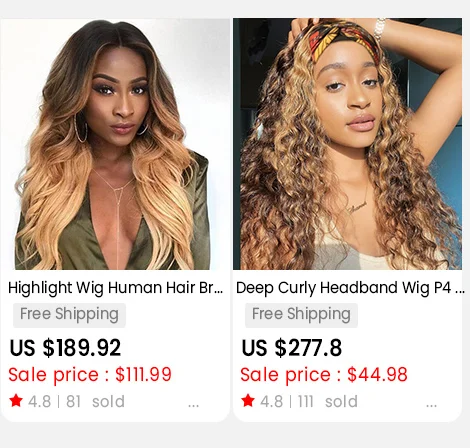This screenshot has width=470, height=448.
Task: Click the Deep Curly Headband Wig P4 title
Action: pyautogui.click(x=350, y=288)
